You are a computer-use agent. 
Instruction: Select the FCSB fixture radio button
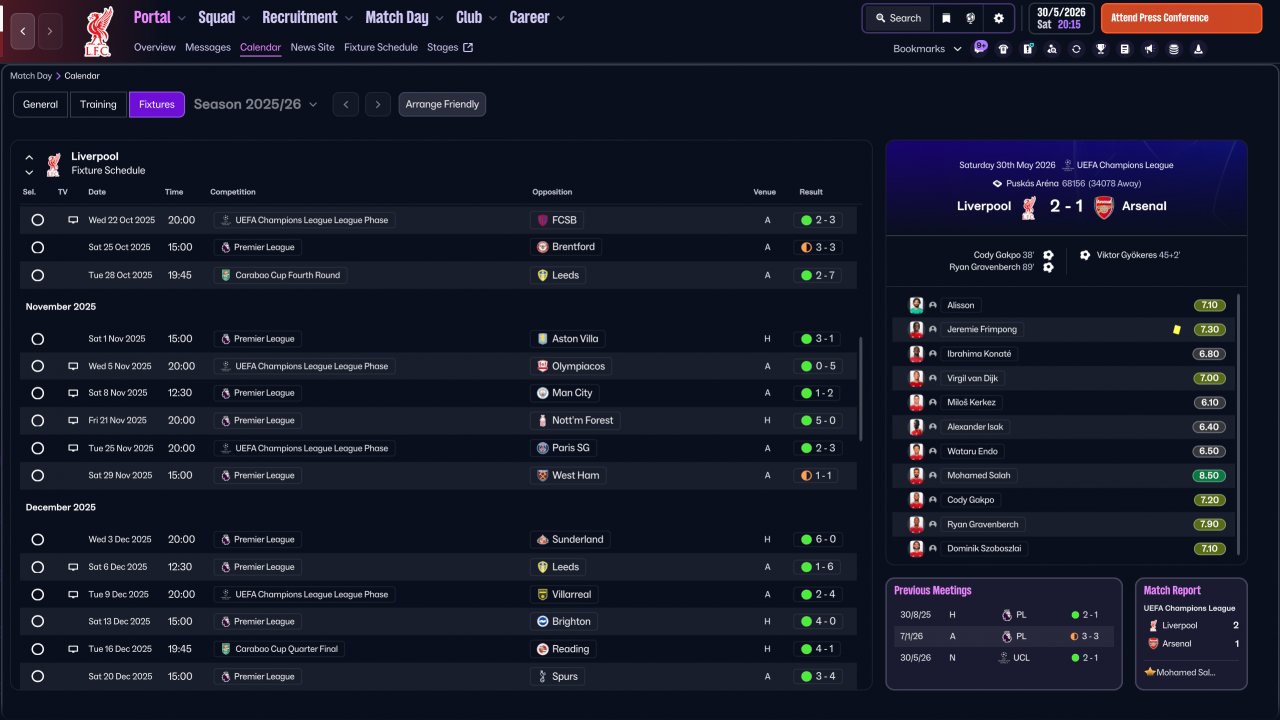tap(38, 220)
